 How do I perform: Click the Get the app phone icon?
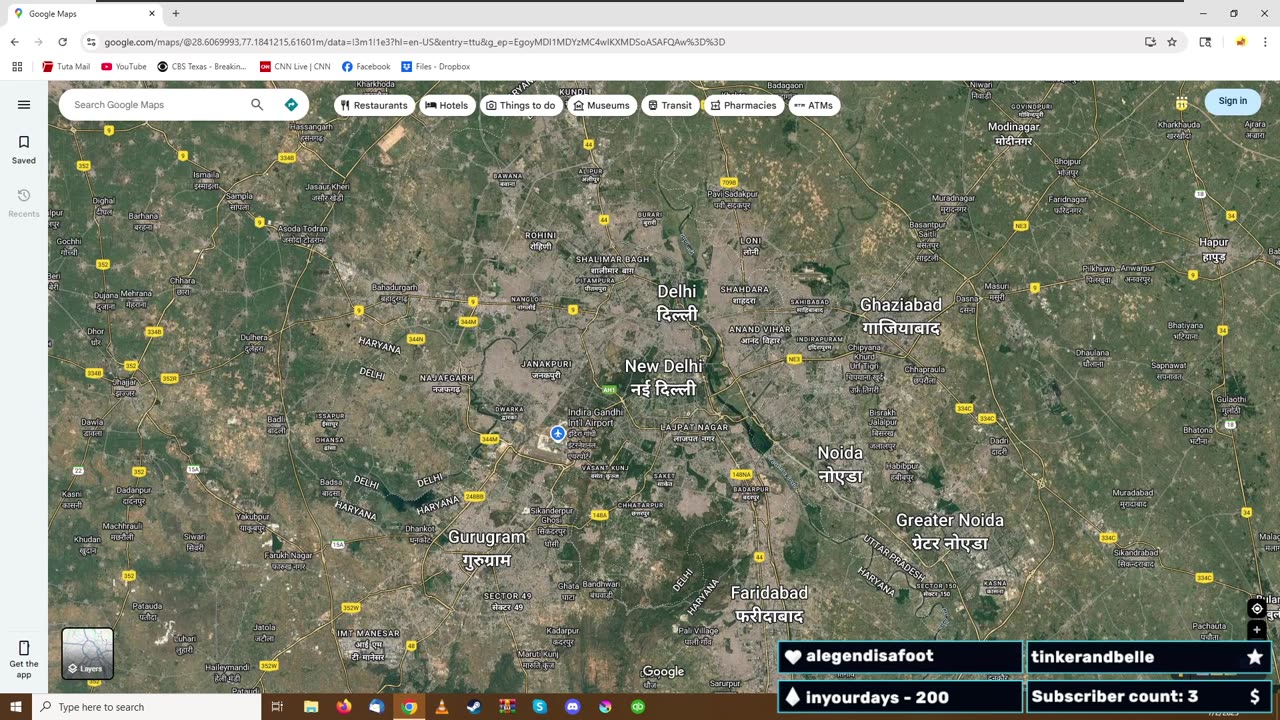24,648
